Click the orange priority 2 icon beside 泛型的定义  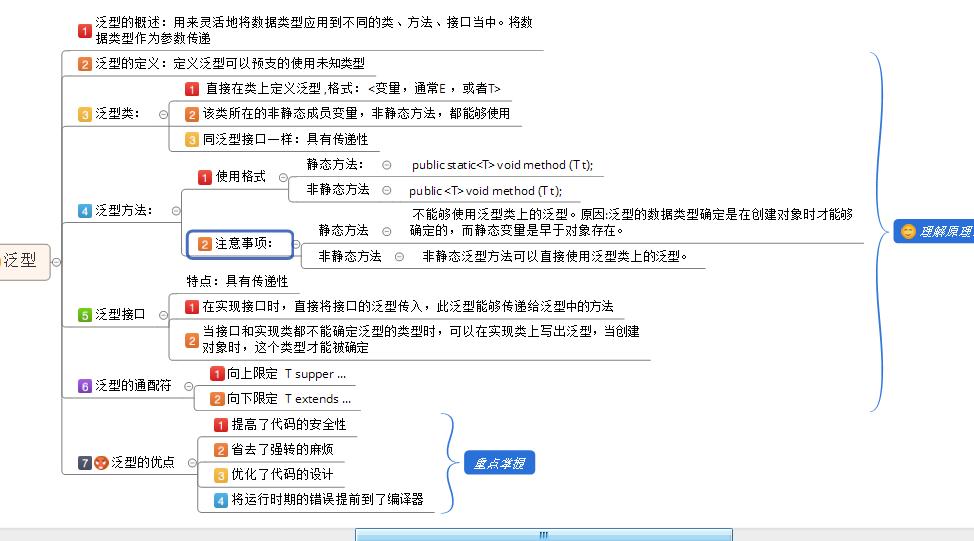(x=85, y=64)
